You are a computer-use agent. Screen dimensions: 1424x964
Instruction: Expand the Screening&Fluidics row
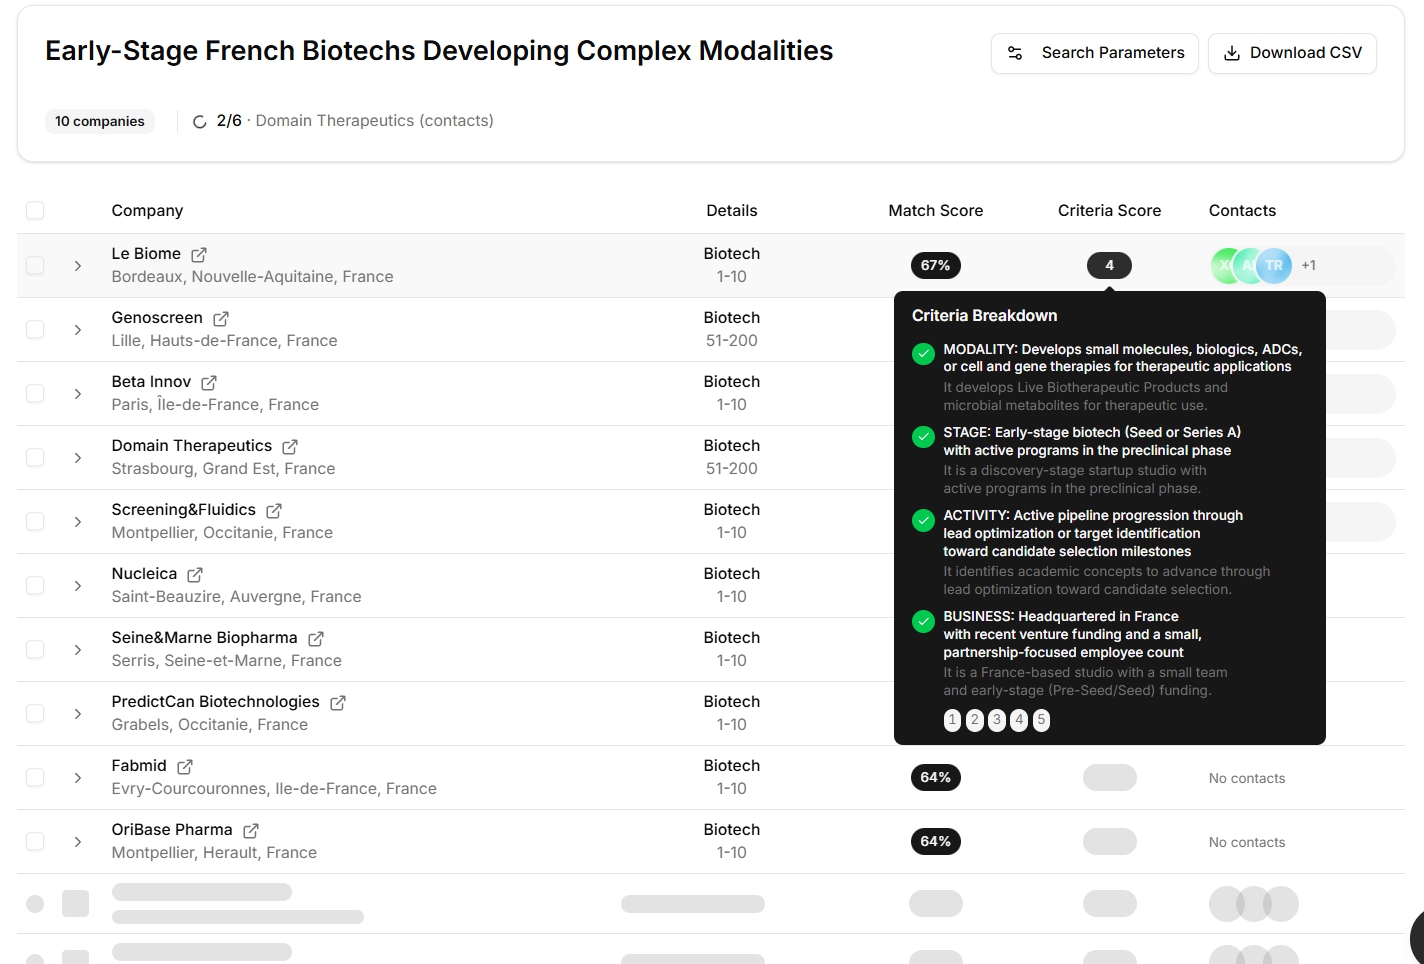tap(77, 521)
